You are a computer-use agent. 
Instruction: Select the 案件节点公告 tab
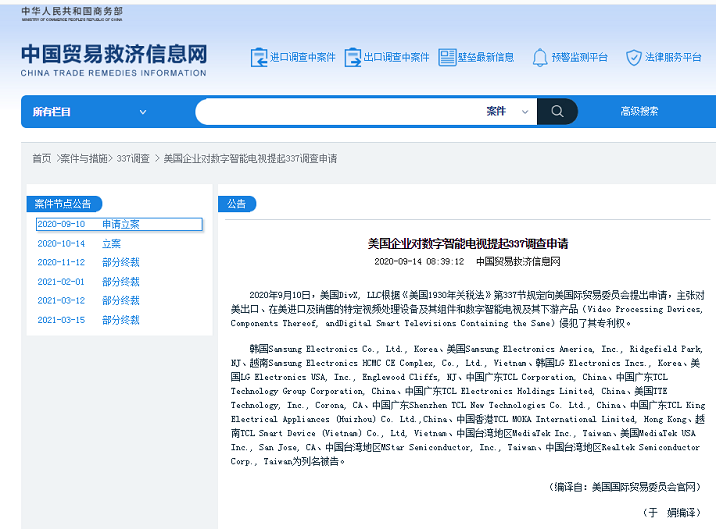[x=63, y=204]
